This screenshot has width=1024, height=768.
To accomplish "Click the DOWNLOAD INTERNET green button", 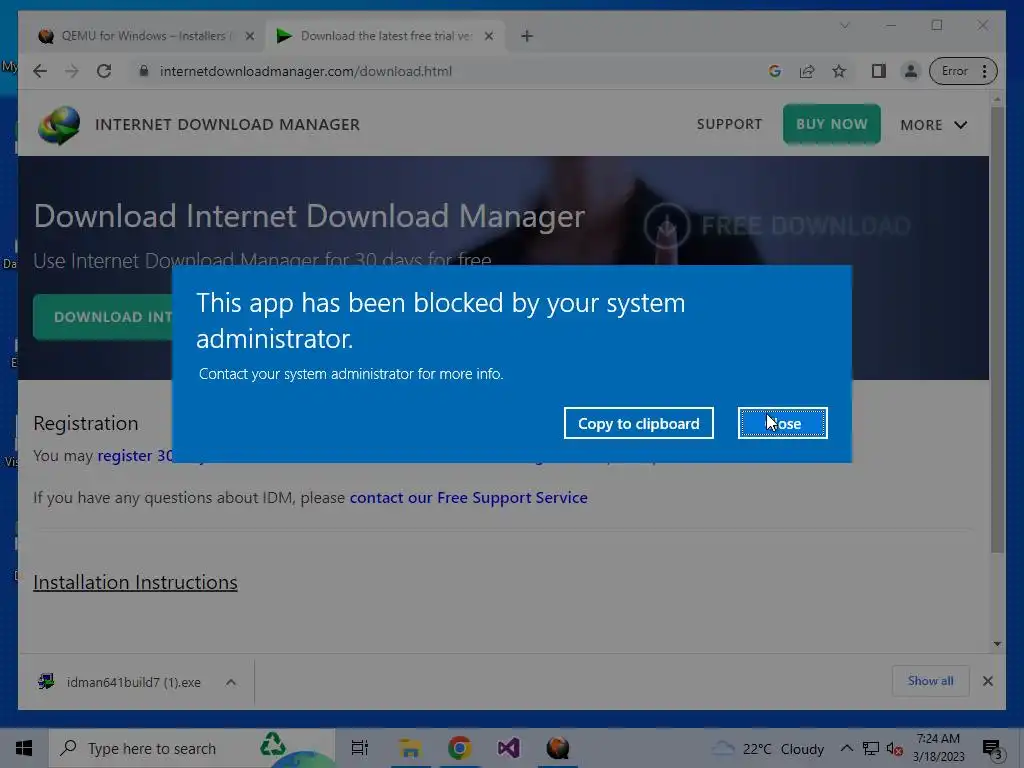I will [103, 317].
